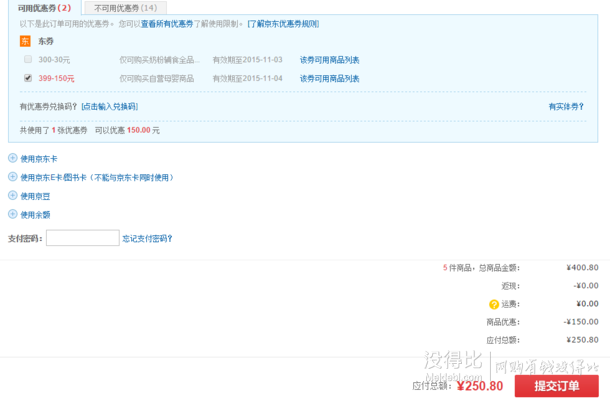Open the 不可用优惠券 (14) tab
Image resolution: width=610 pixels, height=401 pixels.
coord(125,8)
